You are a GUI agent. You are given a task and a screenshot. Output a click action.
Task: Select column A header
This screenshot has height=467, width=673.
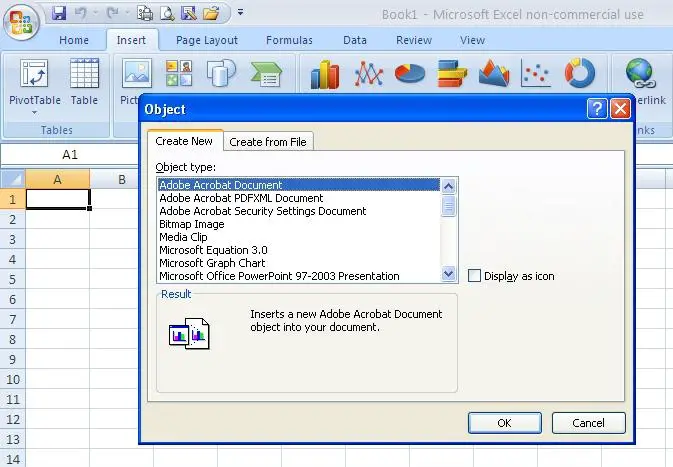point(58,179)
